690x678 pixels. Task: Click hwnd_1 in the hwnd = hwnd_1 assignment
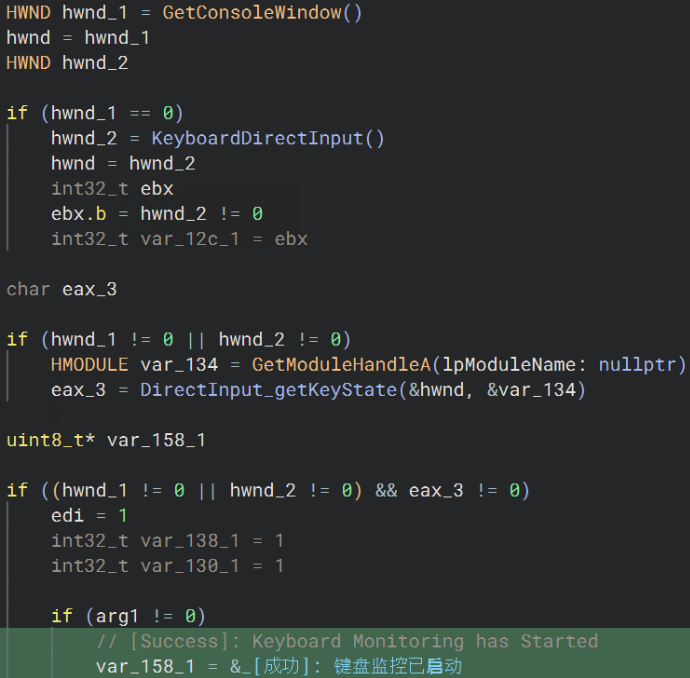[x=117, y=38]
